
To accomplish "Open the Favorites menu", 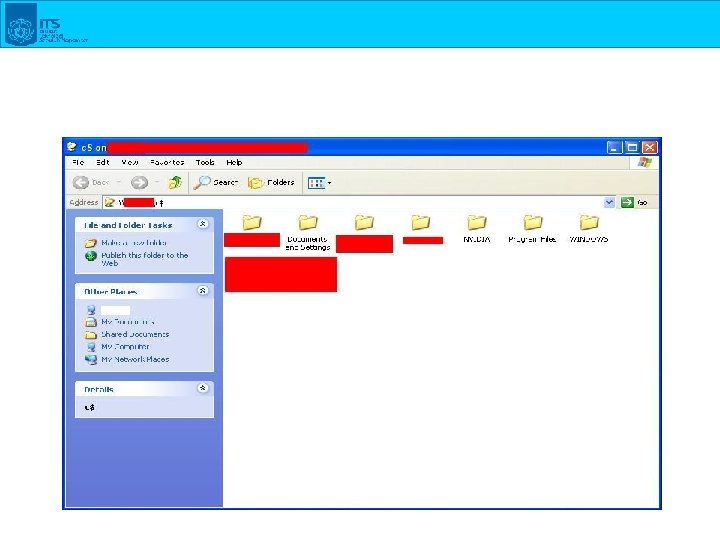I will (167, 162).
